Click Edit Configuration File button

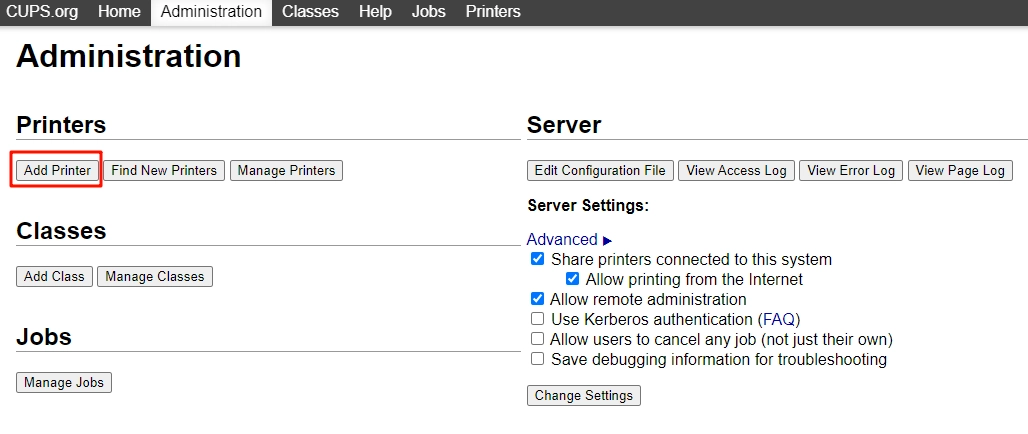600,171
